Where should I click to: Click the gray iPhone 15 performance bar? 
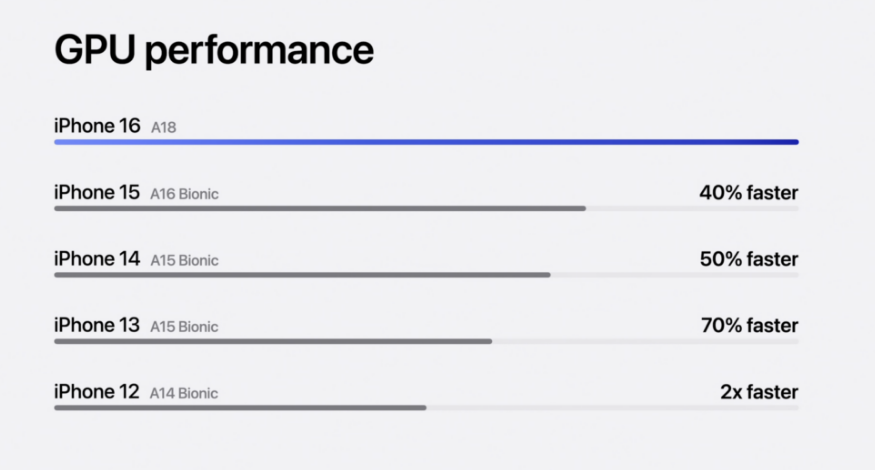[x=320, y=208]
